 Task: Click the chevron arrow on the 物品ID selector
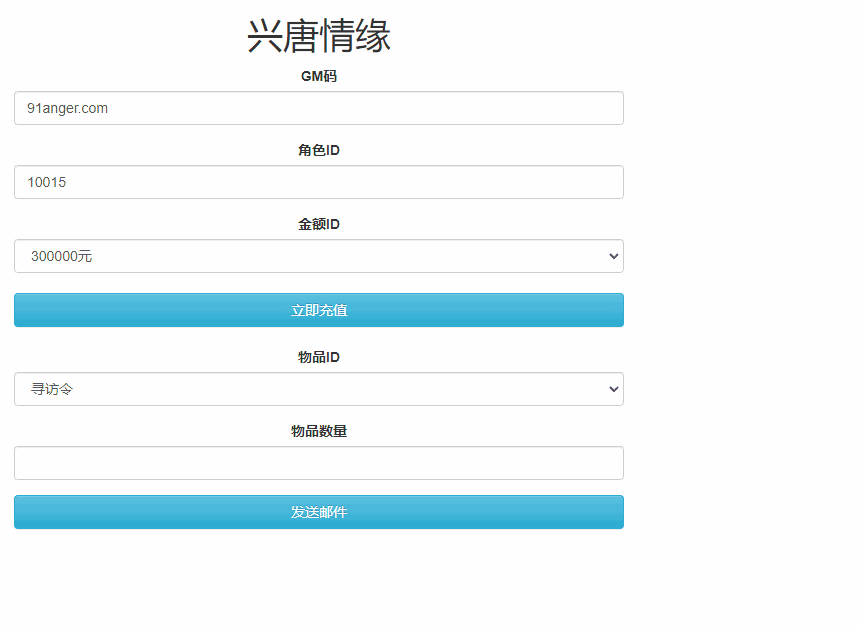613,389
